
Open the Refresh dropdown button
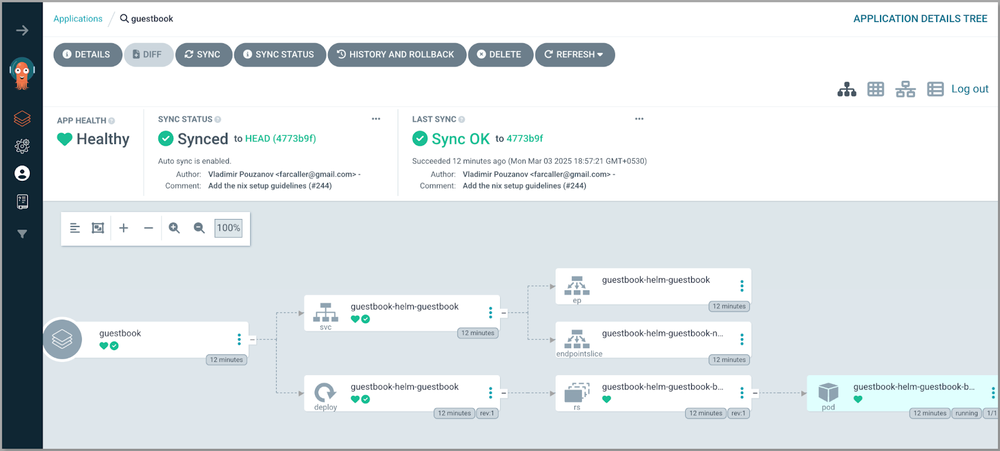click(575, 55)
